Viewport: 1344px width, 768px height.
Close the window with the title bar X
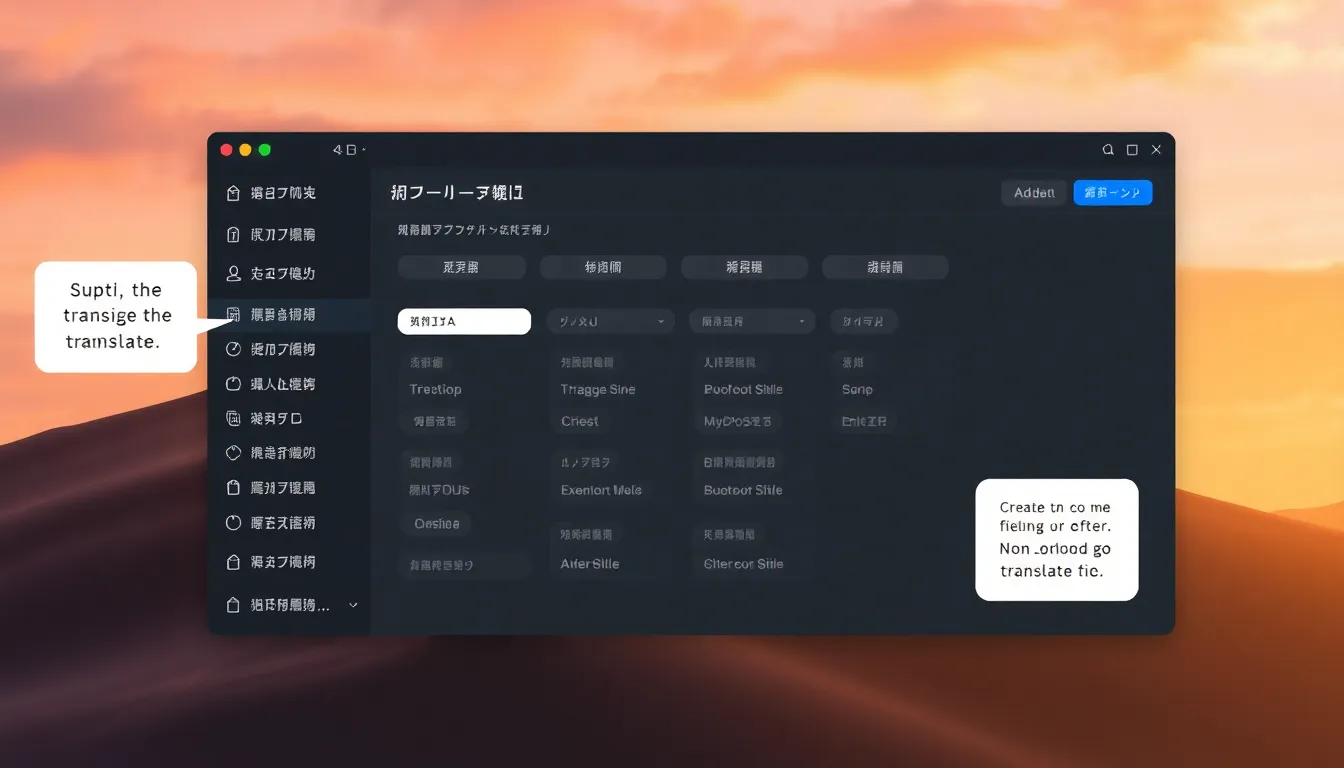point(1156,150)
